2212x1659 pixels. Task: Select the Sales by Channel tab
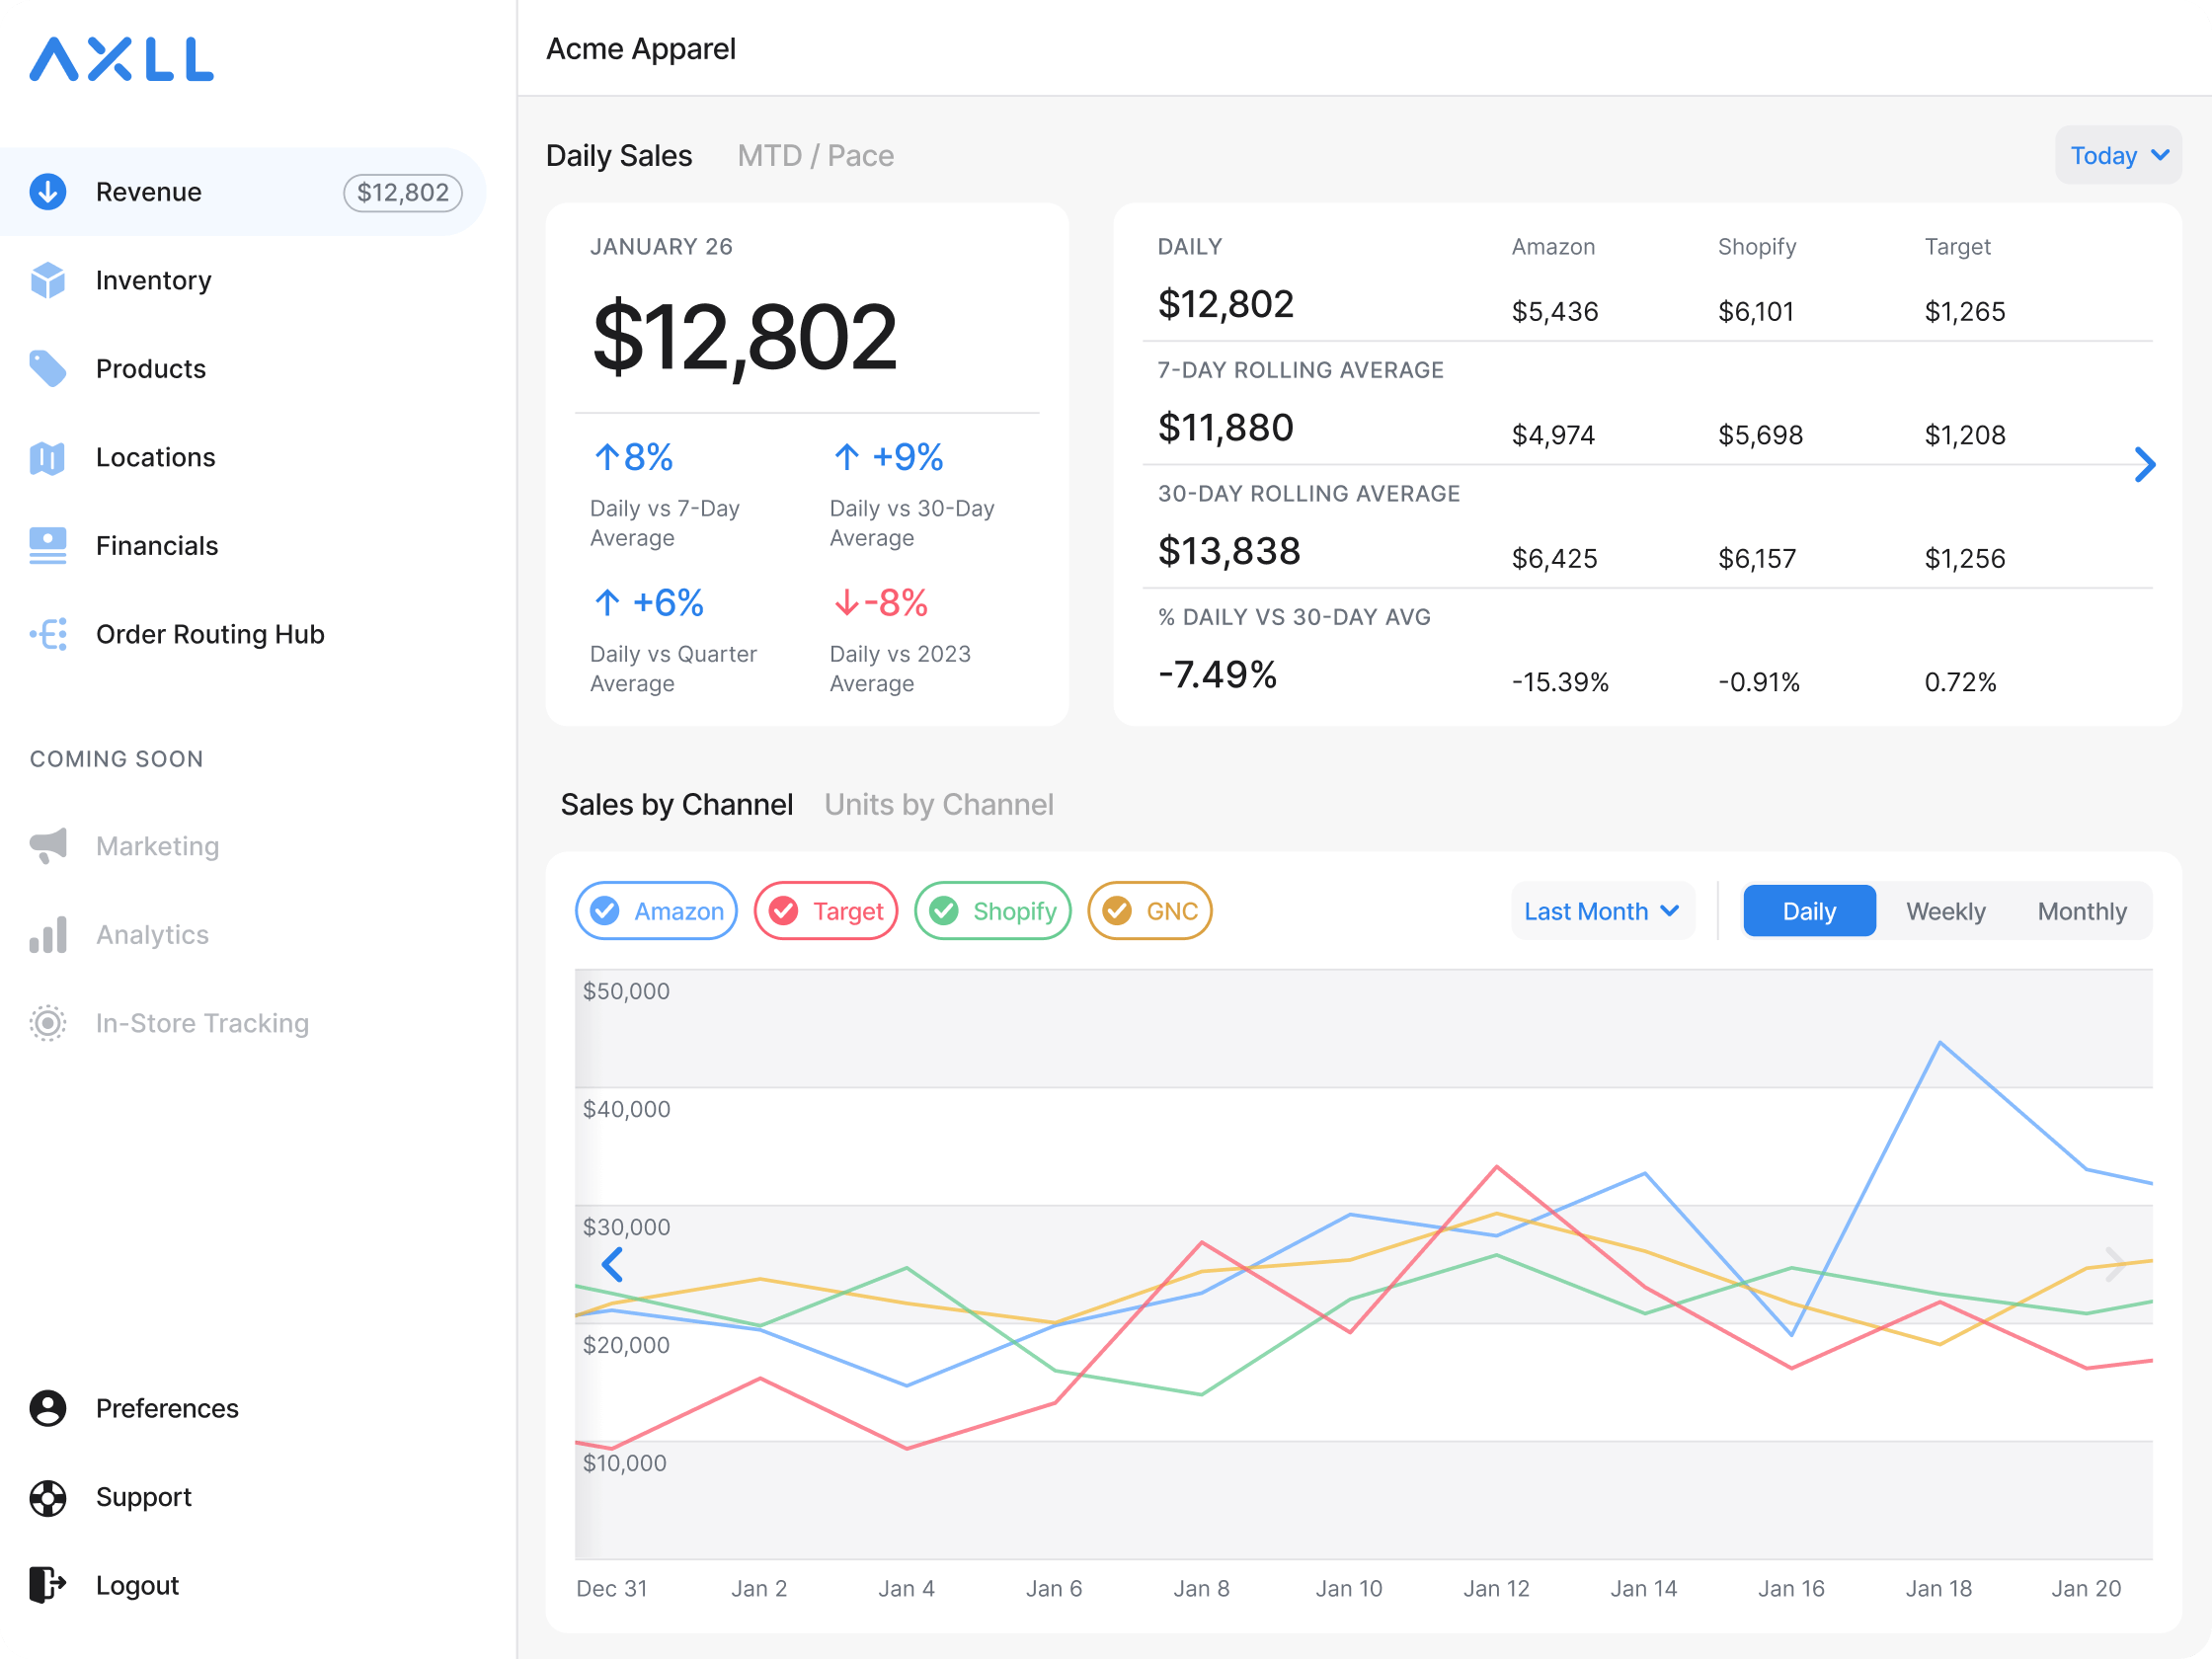coord(677,804)
